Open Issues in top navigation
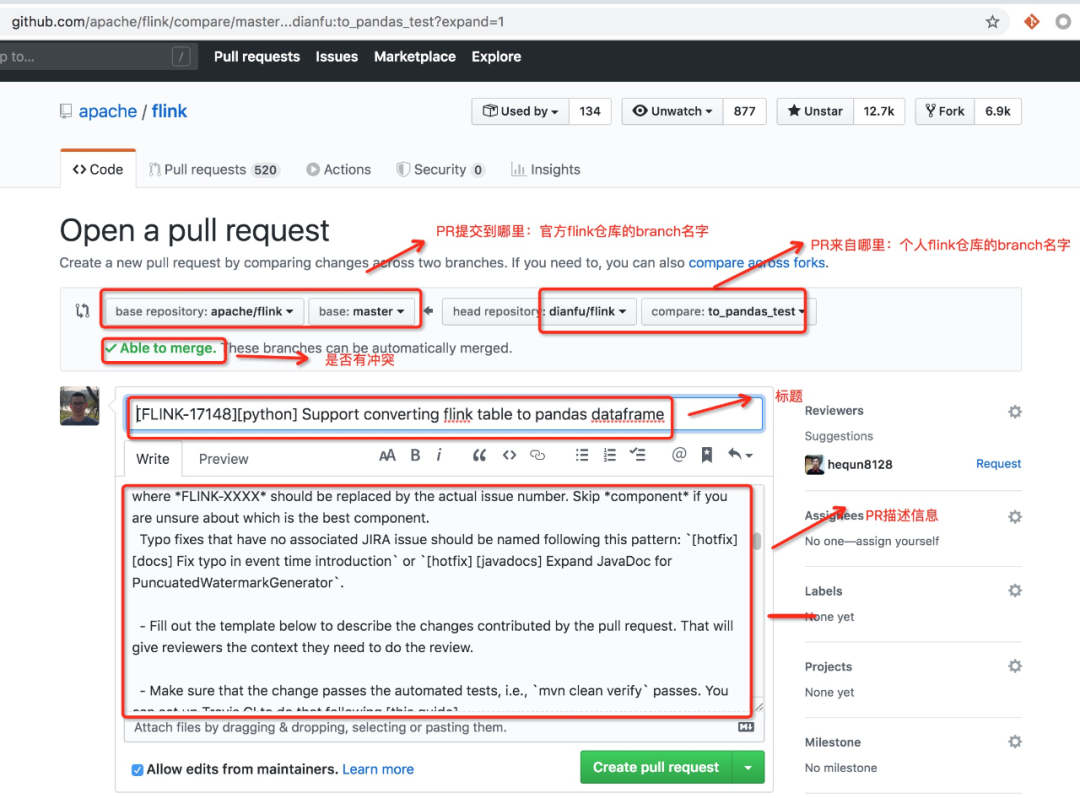The image size is (1080, 798). point(337,56)
